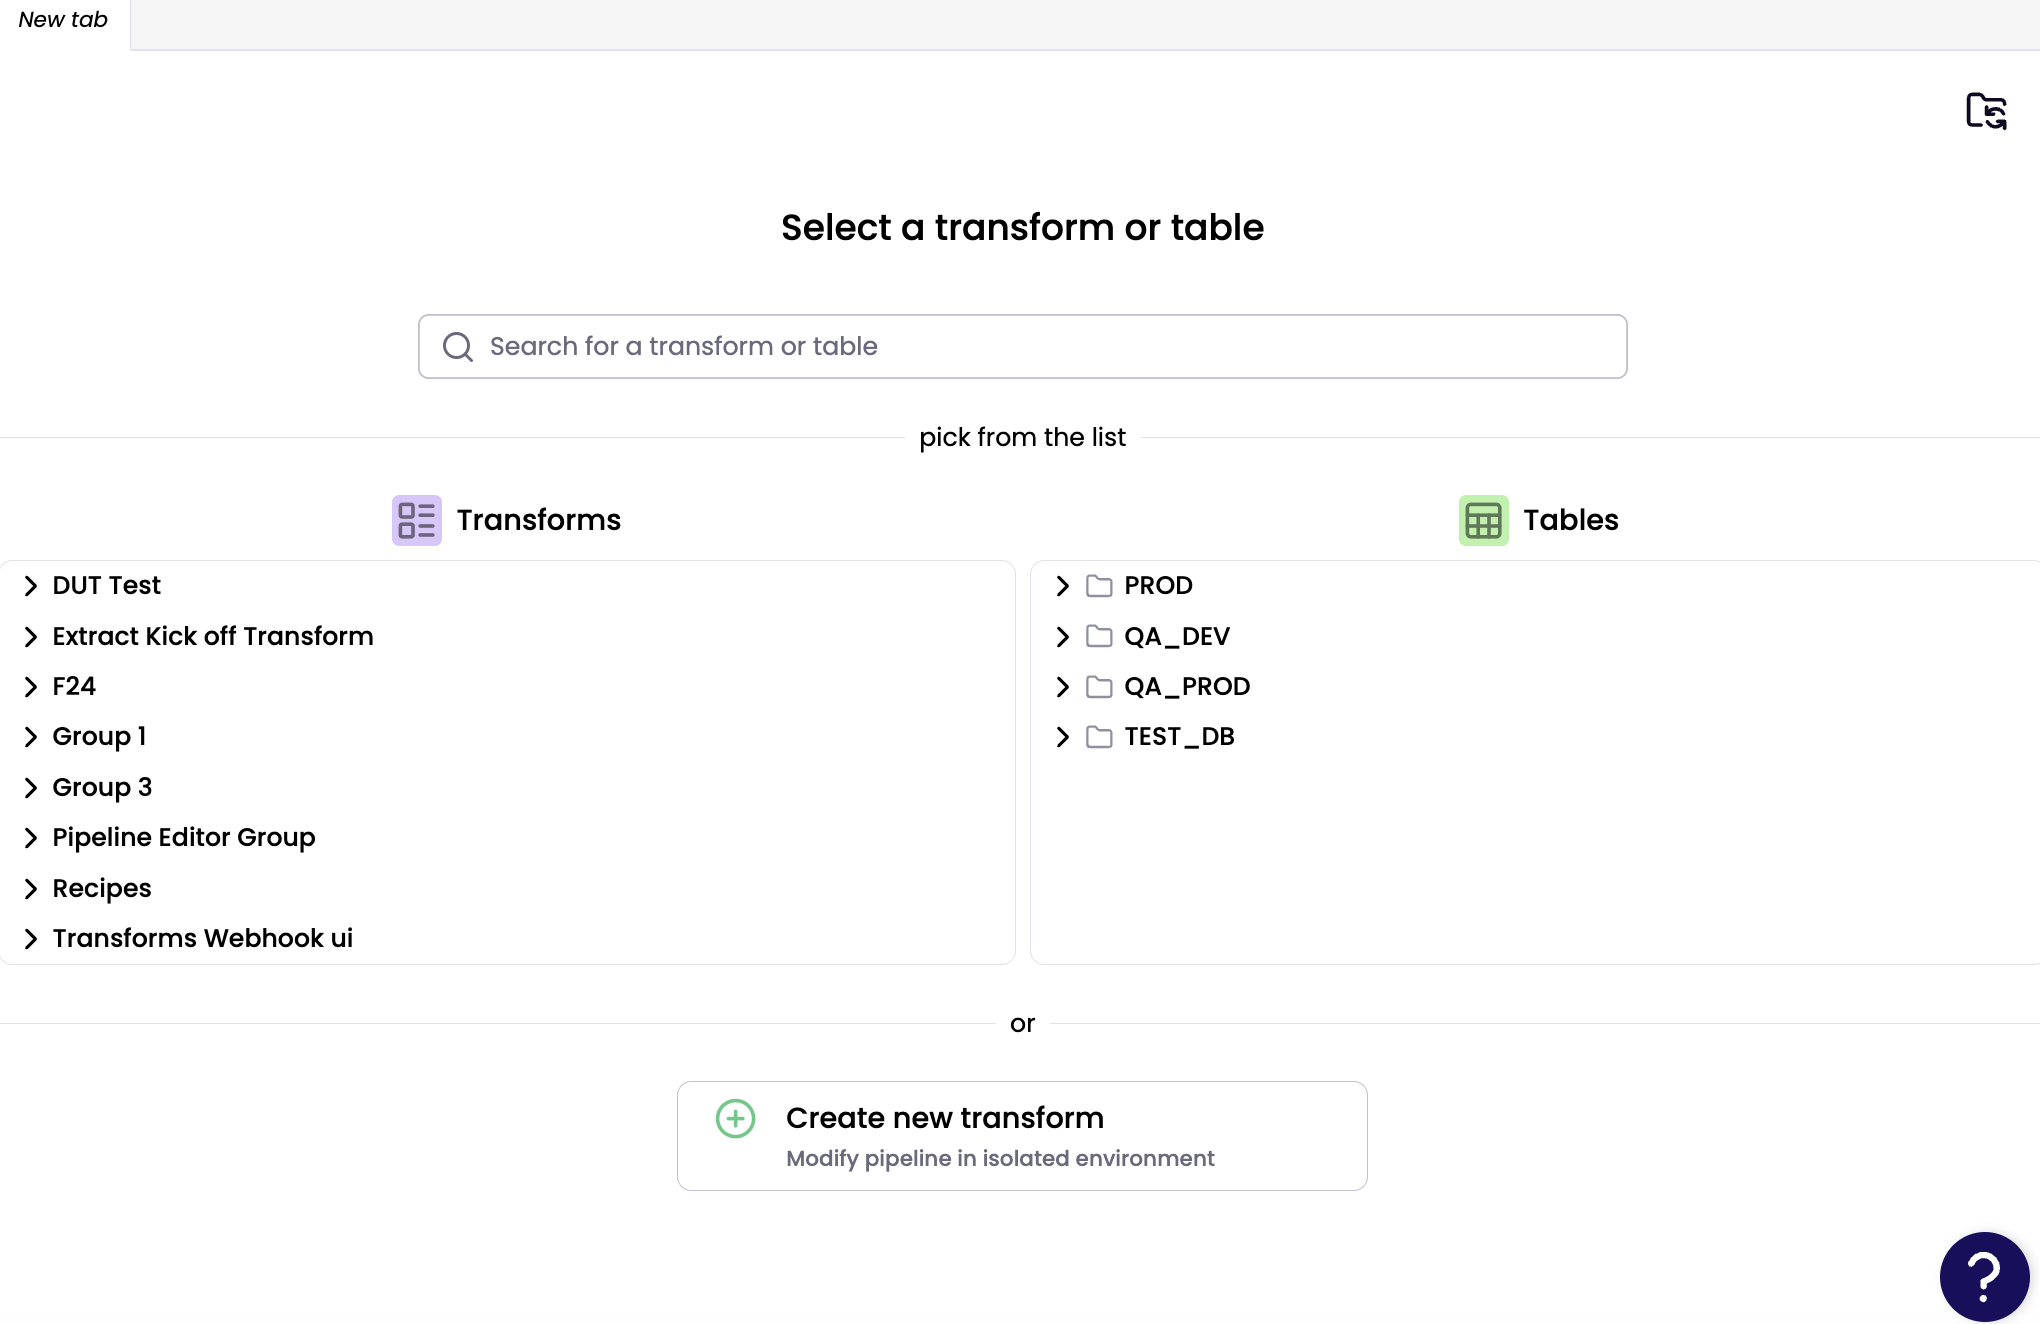Select the Group 3 tree item

click(x=102, y=788)
